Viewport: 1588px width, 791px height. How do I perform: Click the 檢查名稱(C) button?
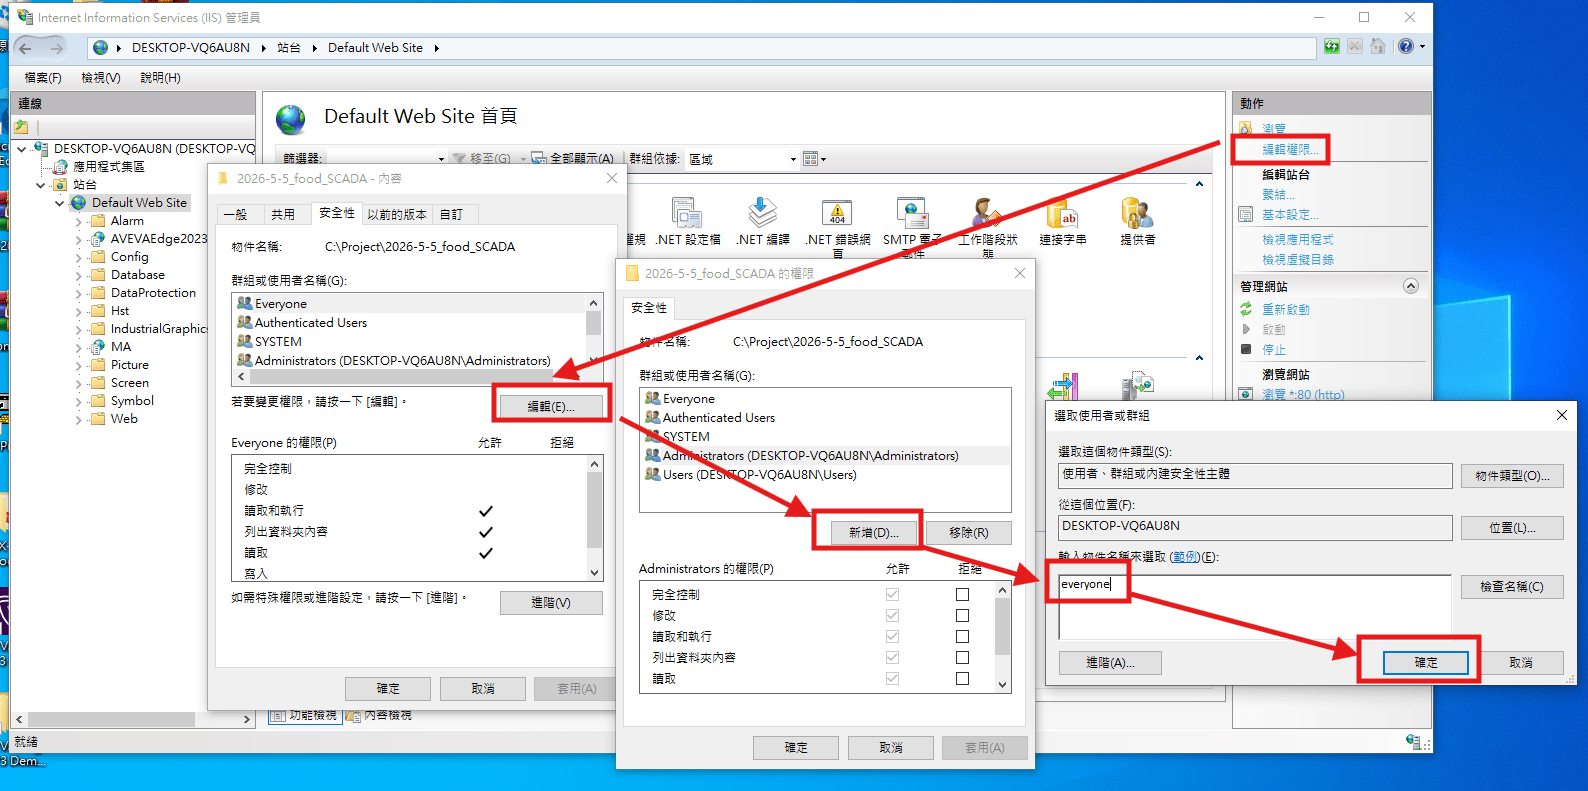1512,586
